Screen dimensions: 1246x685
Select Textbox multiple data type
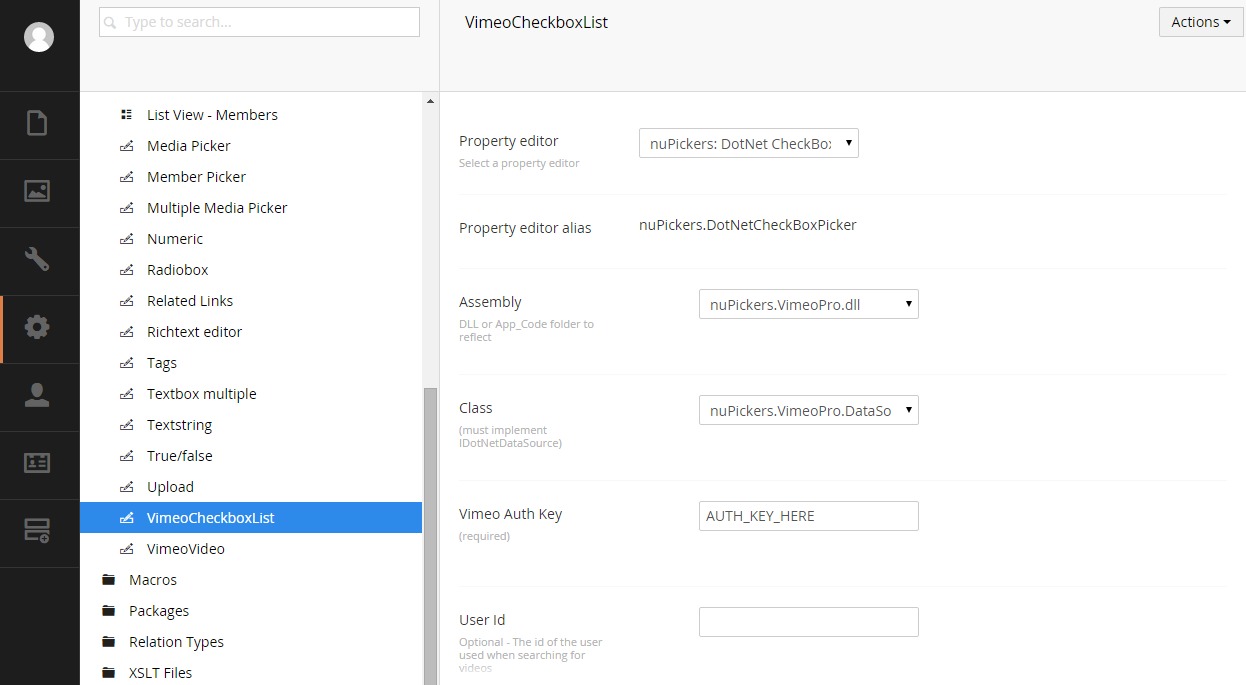pyautogui.click(x=201, y=394)
